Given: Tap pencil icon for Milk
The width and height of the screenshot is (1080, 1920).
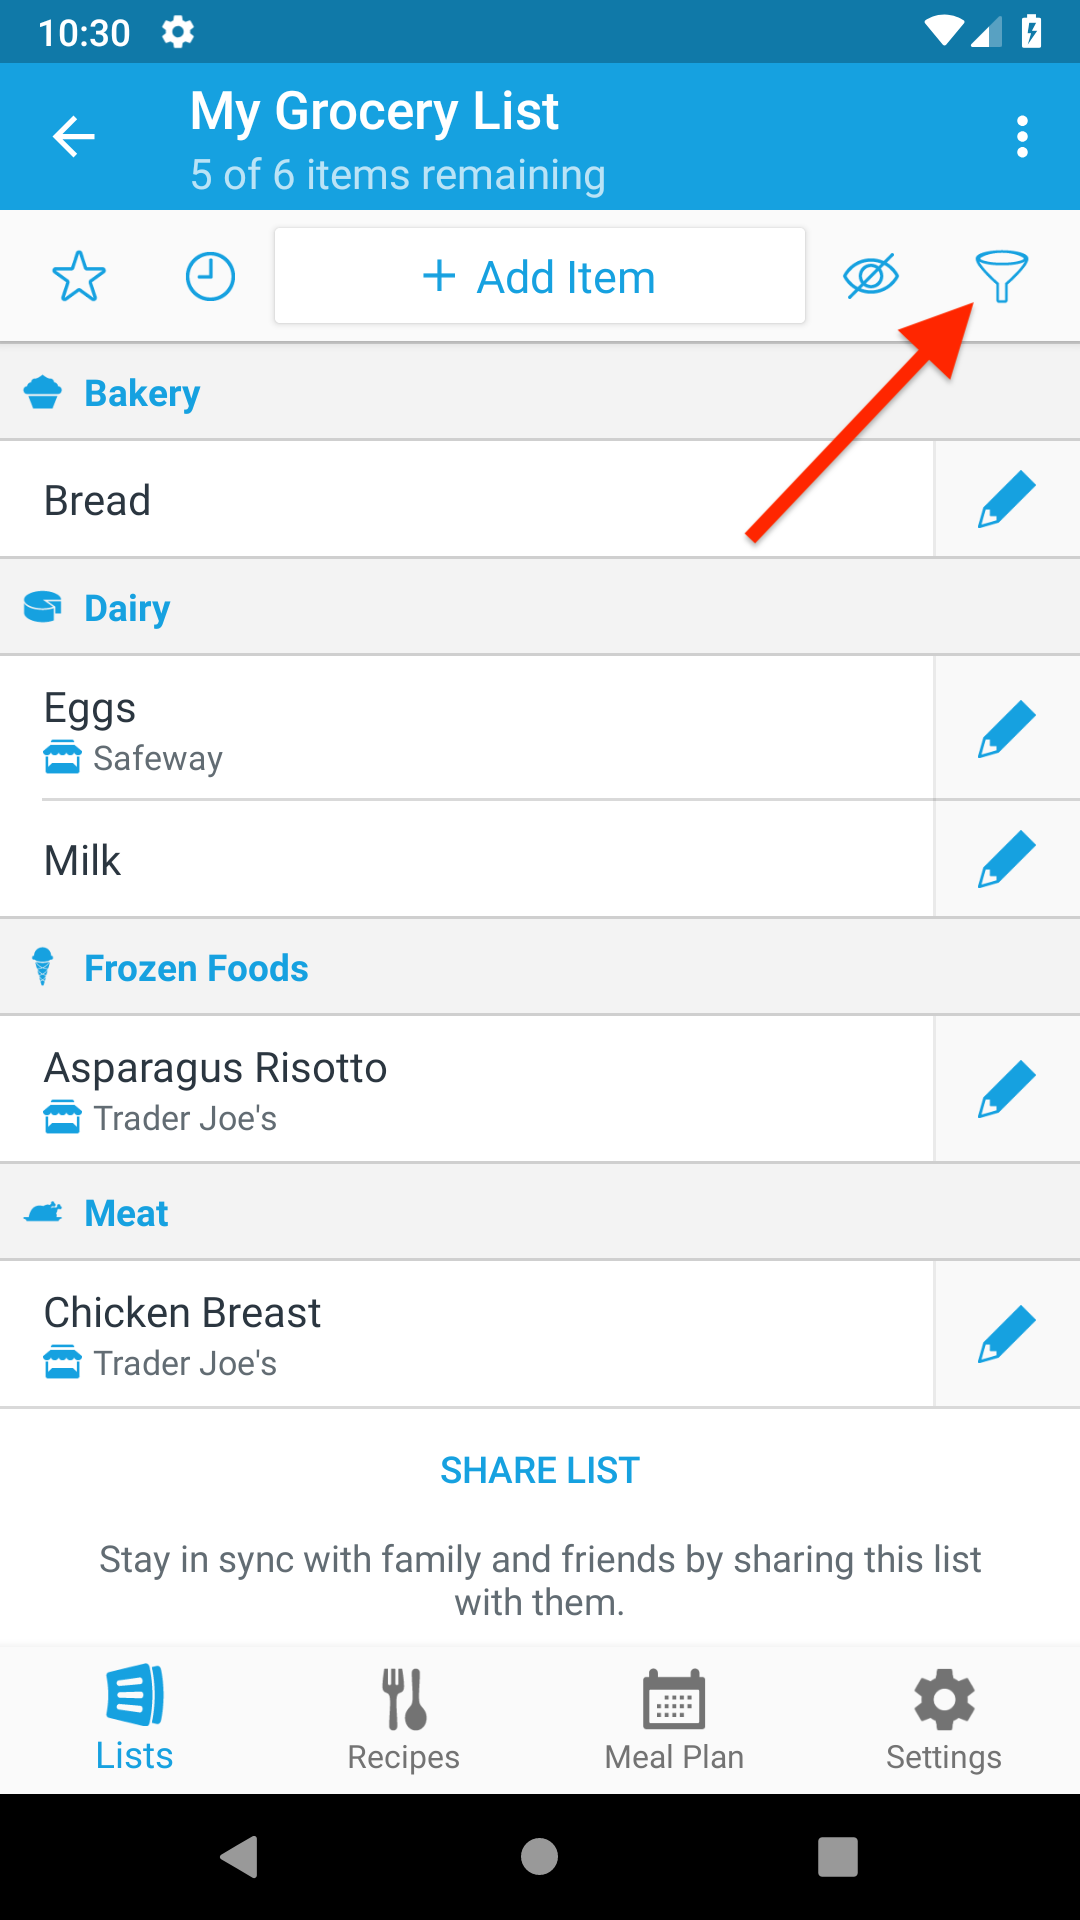Looking at the screenshot, I should point(1006,859).
